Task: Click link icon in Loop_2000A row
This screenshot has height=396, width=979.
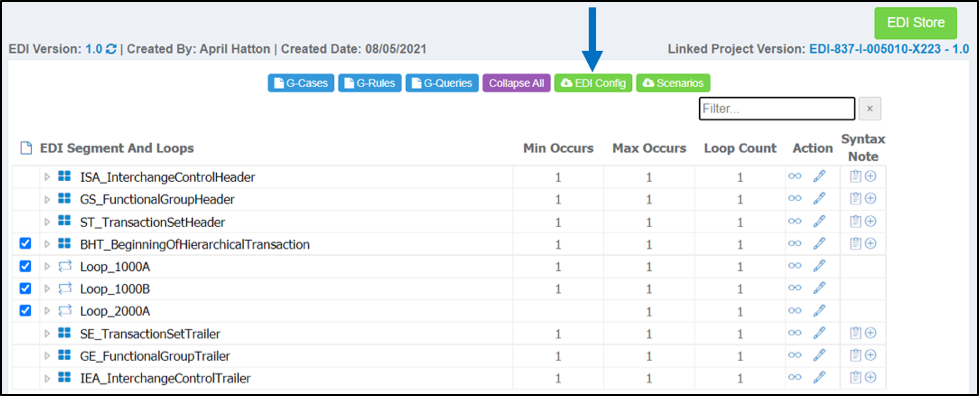Action: [794, 310]
